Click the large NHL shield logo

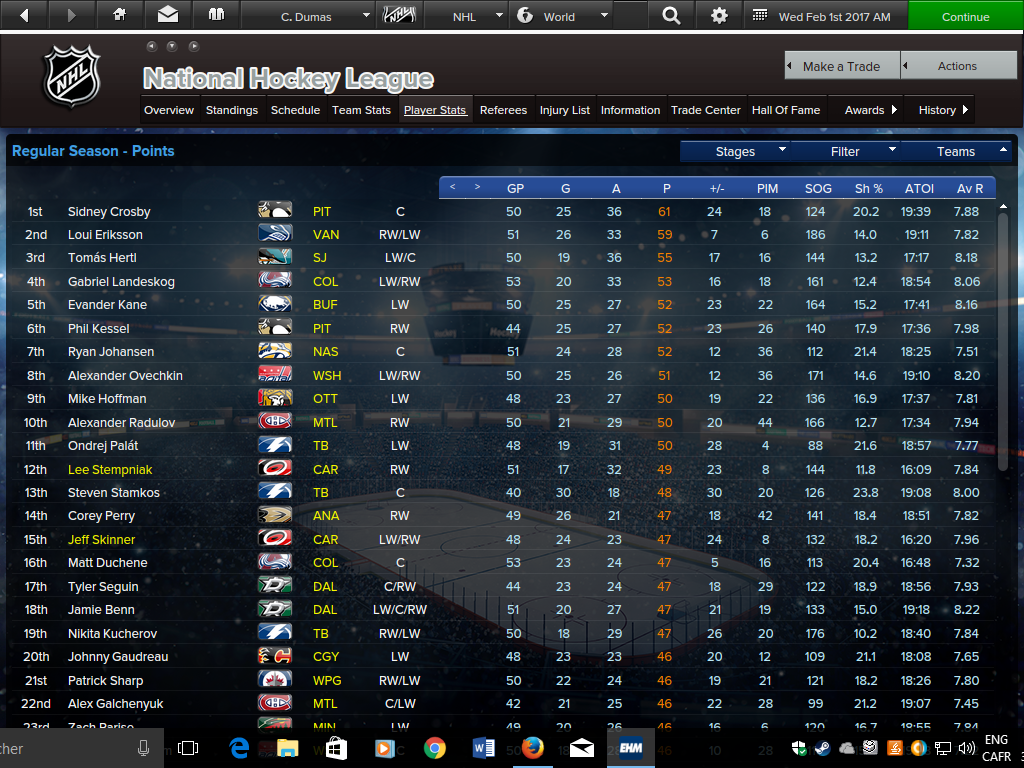(72, 76)
